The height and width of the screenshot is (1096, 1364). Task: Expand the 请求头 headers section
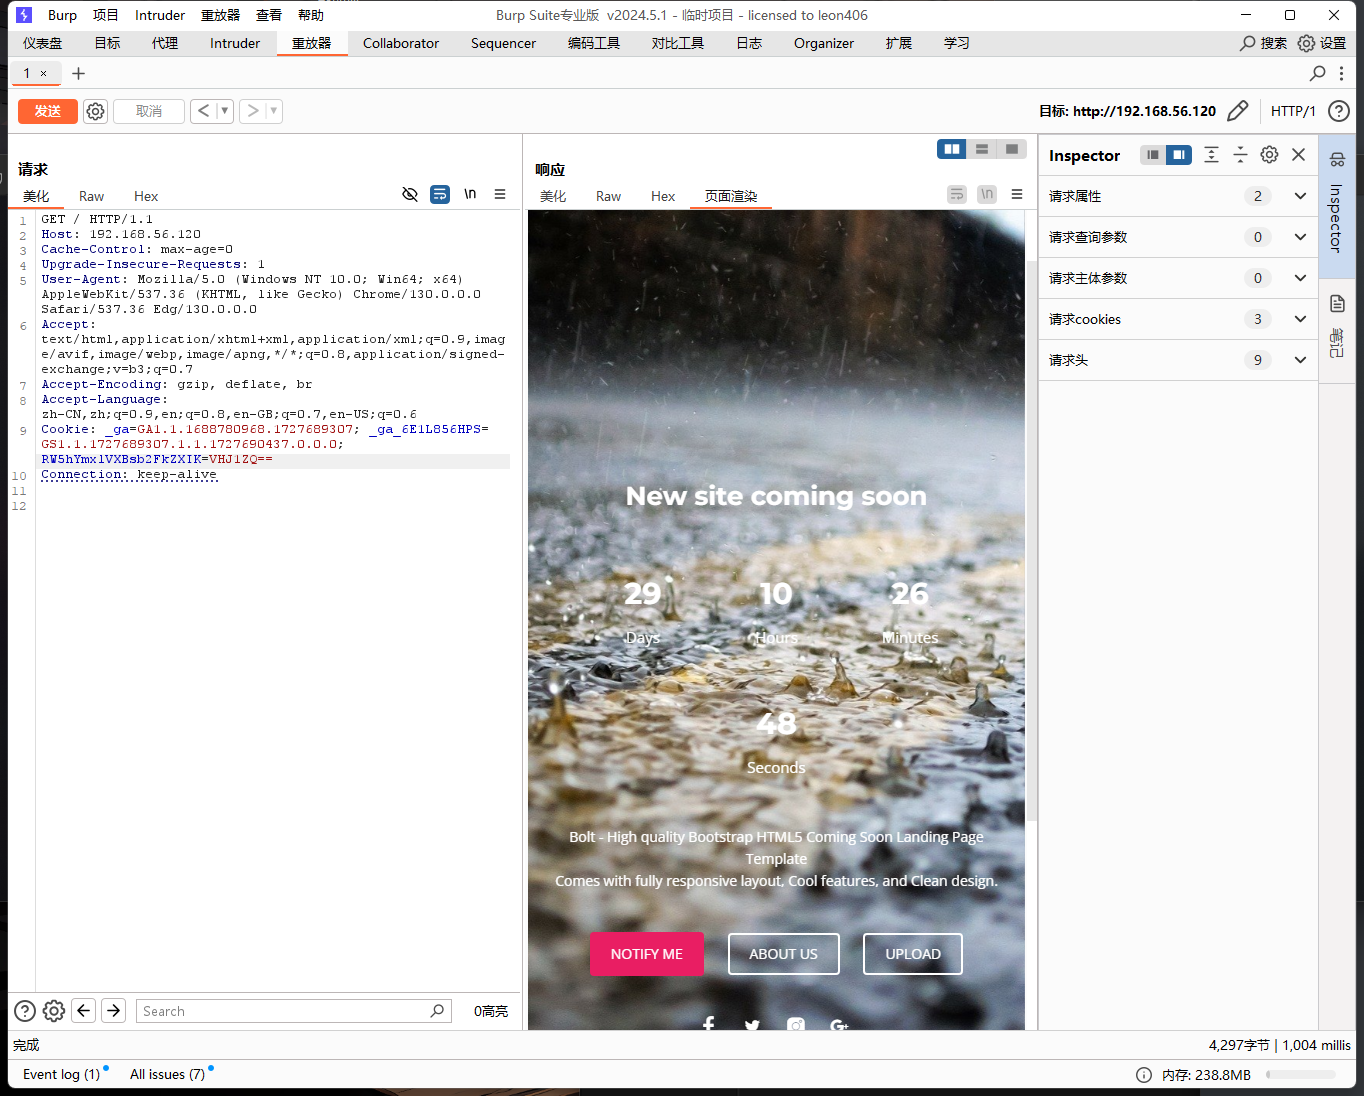[x=1300, y=360]
